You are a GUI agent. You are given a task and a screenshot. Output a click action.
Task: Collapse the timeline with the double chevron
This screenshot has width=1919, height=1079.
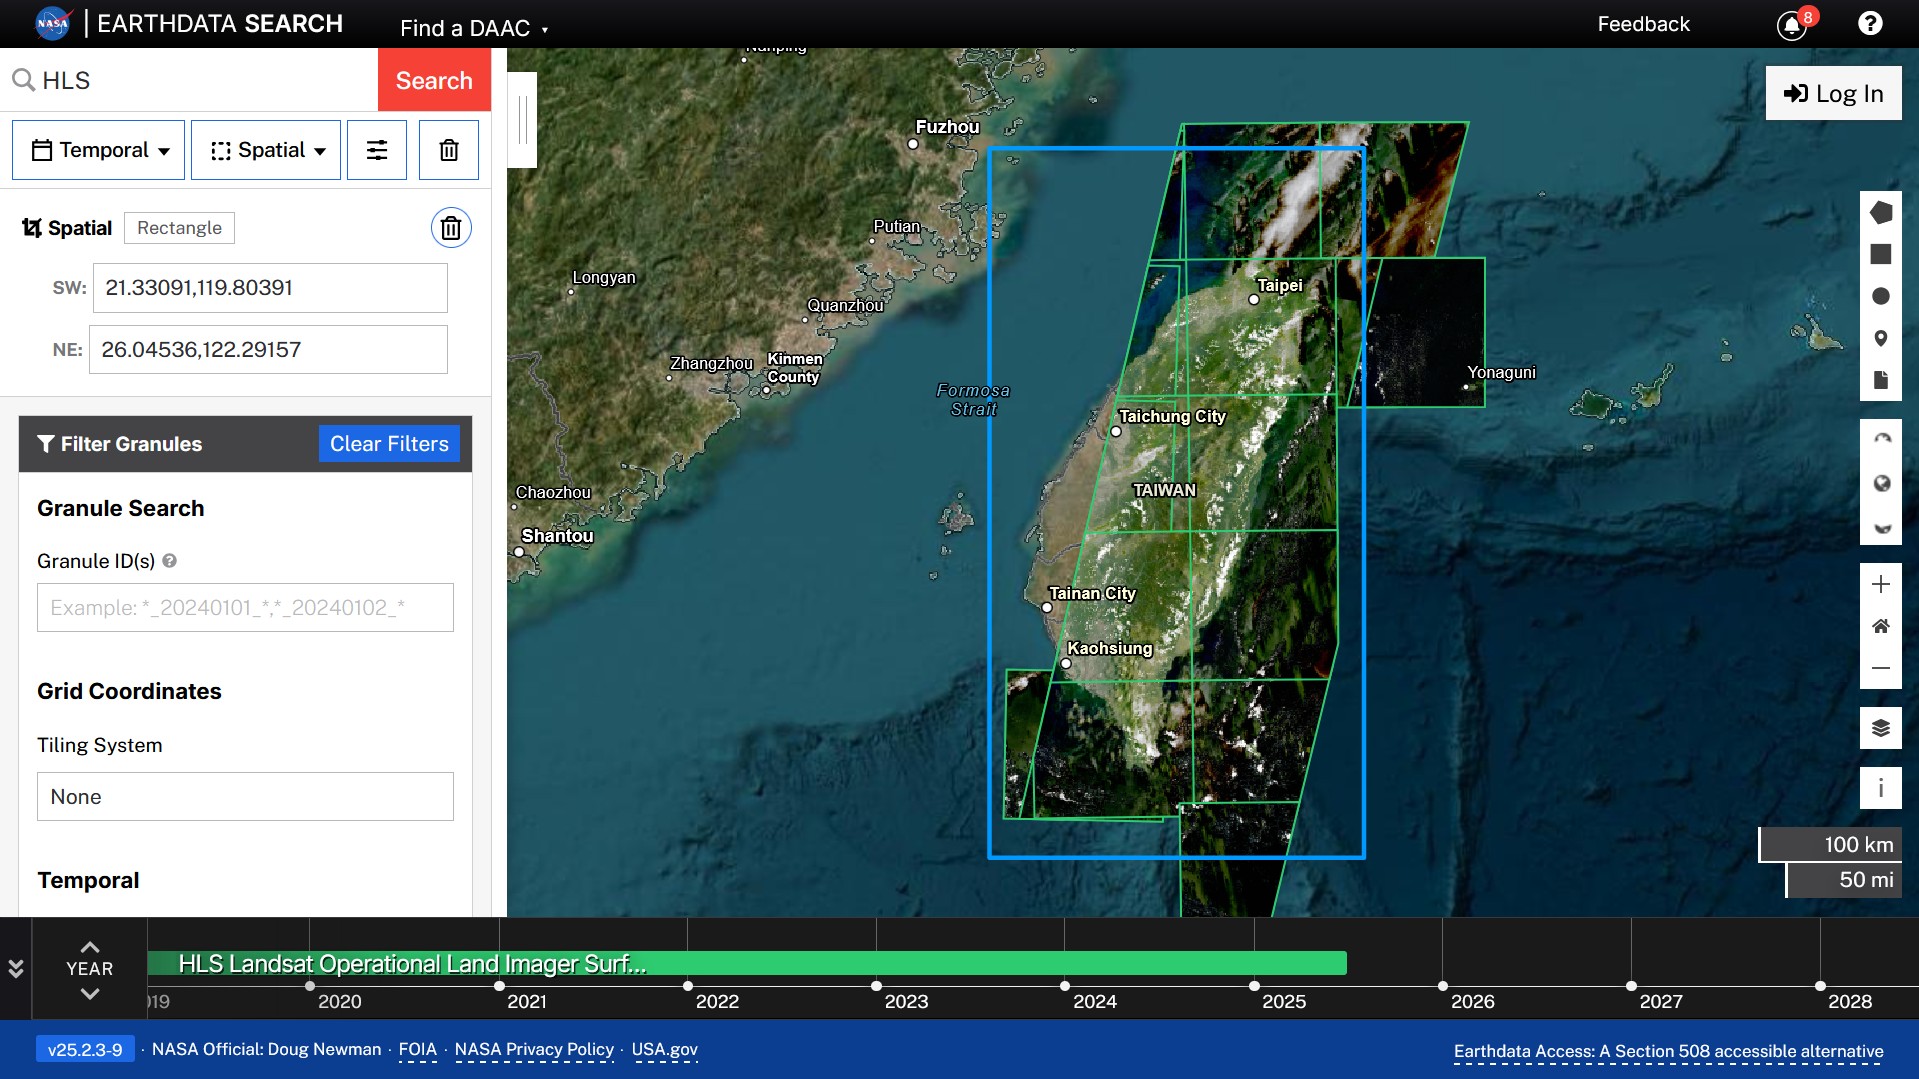pos(14,967)
